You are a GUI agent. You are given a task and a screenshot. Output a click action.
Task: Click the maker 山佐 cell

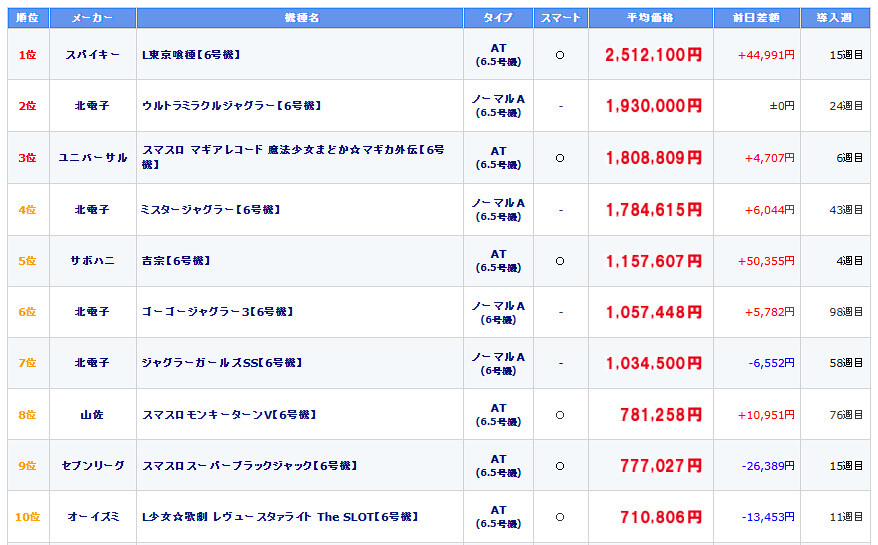coord(92,415)
